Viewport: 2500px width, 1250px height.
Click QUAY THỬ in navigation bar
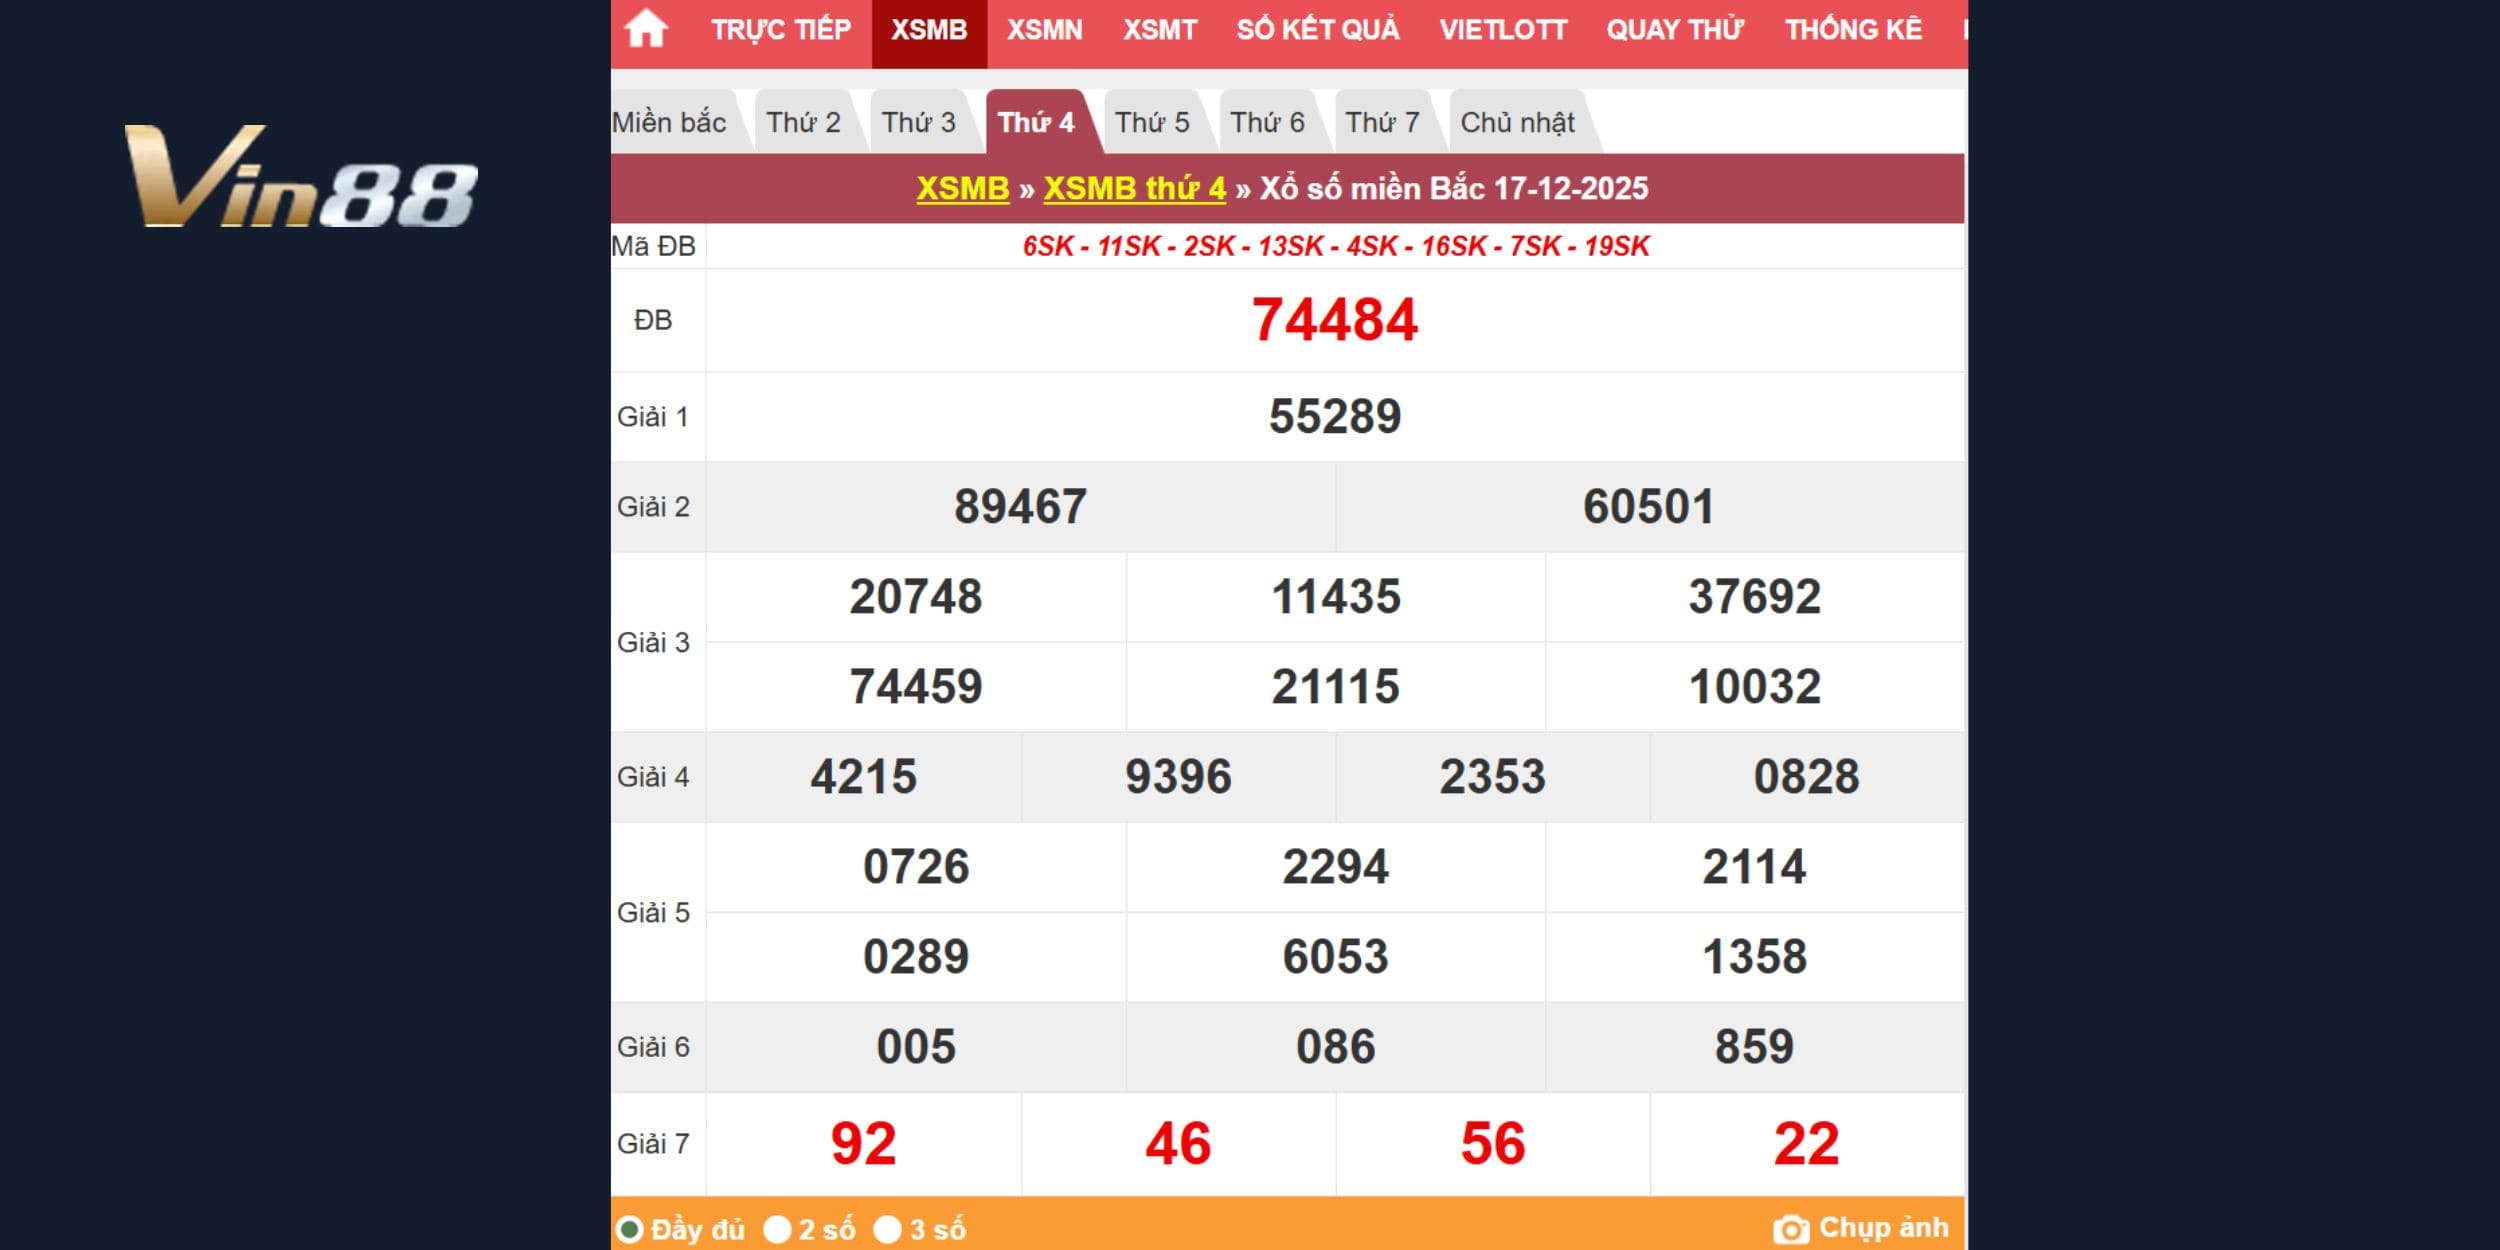coord(1674,30)
